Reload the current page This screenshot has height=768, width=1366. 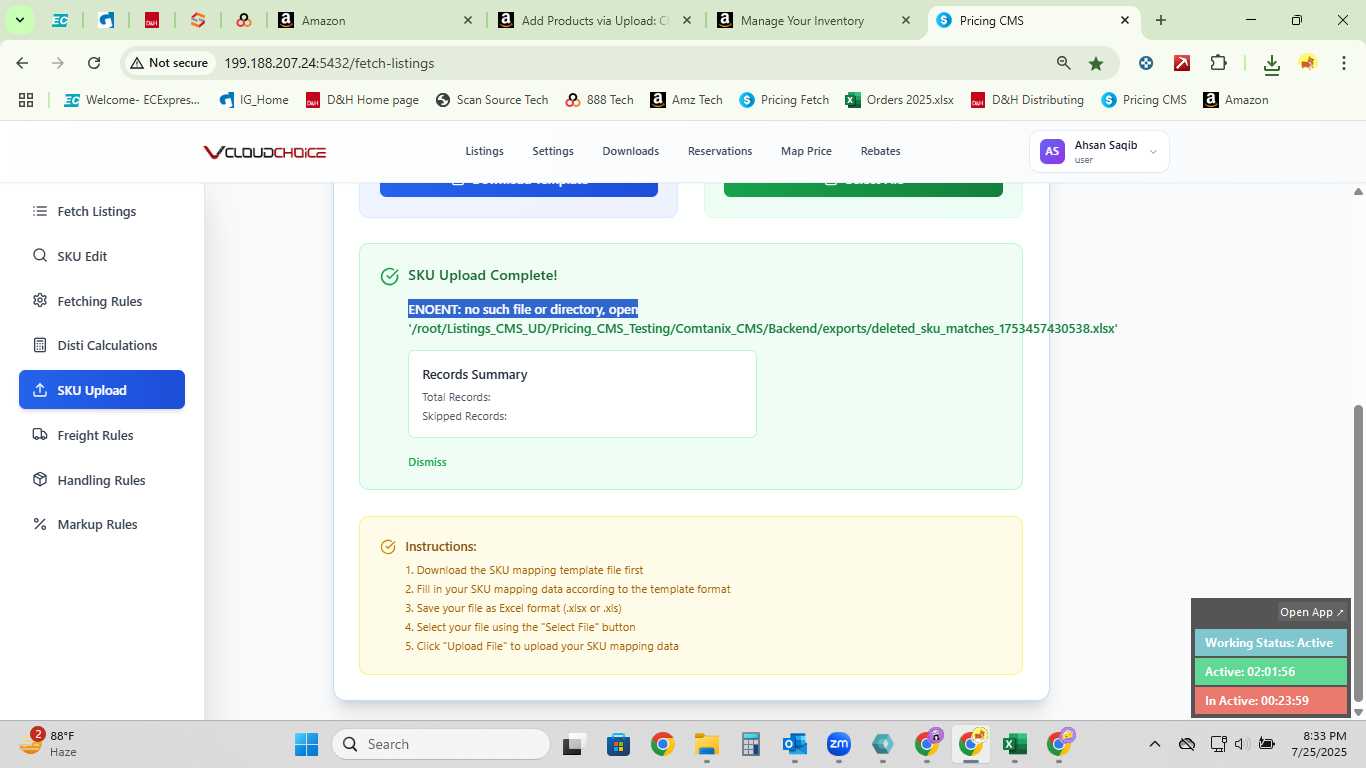[x=94, y=63]
